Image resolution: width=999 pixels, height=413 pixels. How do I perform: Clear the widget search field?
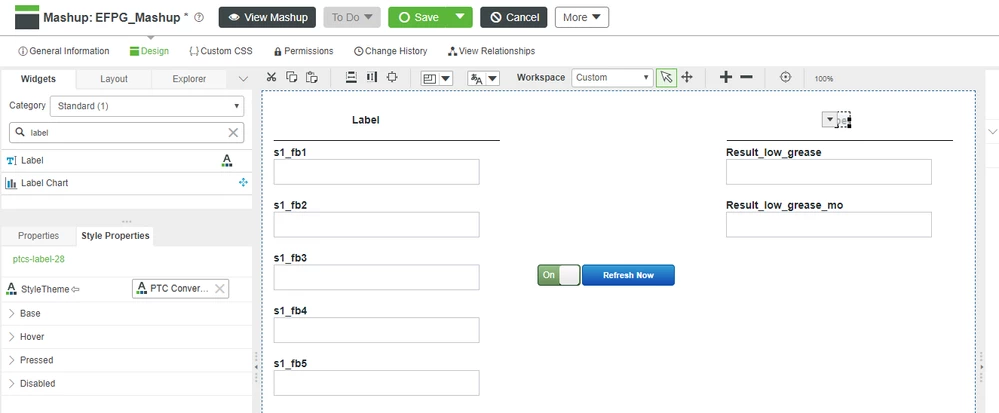coord(233,133)
